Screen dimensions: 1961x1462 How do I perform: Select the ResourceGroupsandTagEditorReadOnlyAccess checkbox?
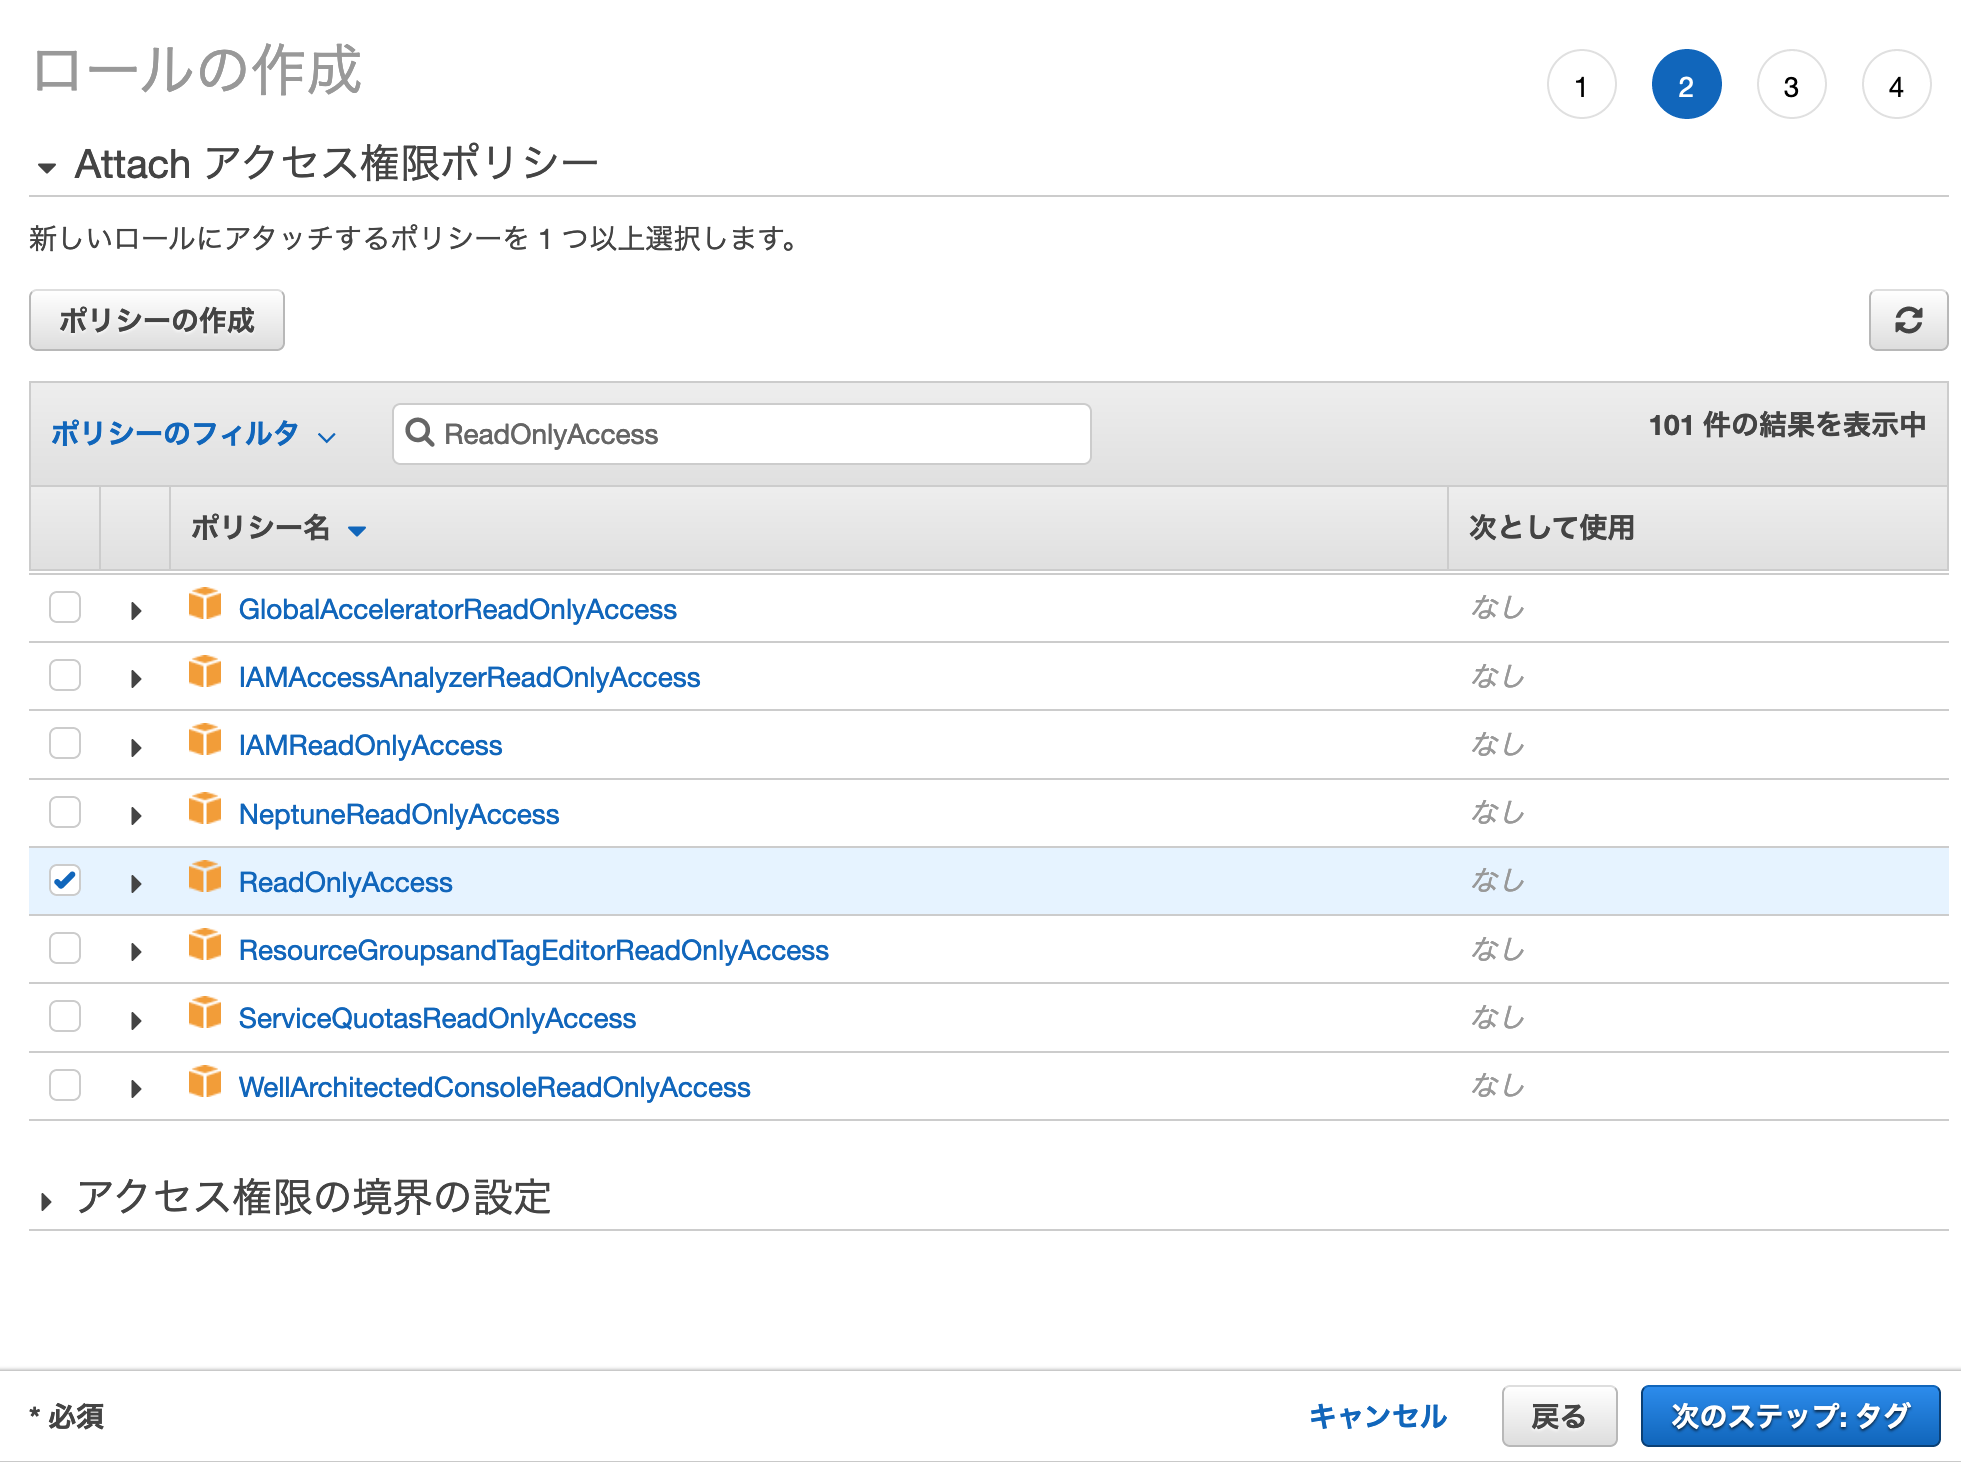point(65,948)
